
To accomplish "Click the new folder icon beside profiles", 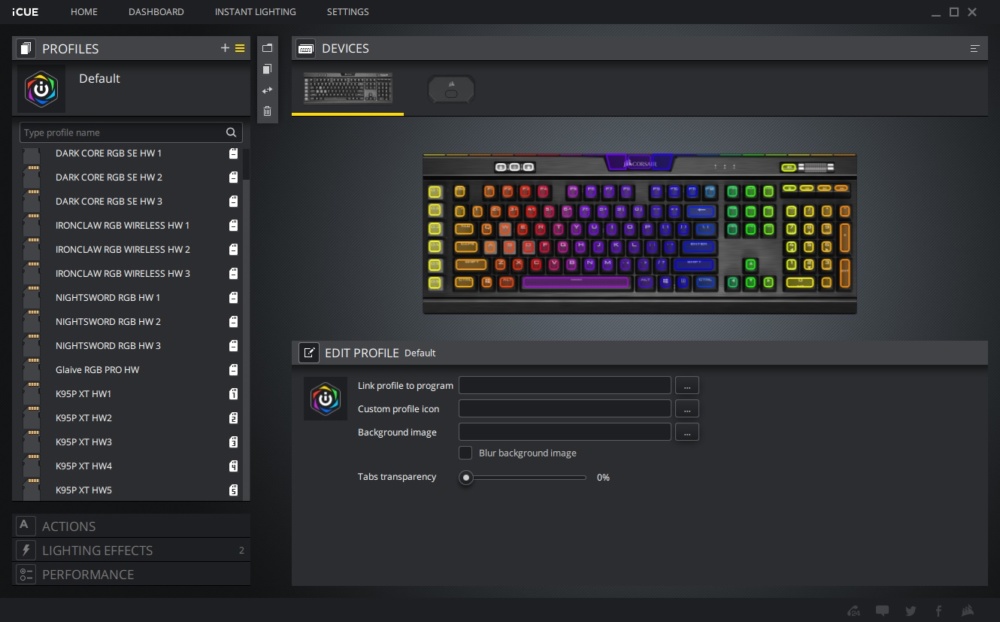I will 267,48.
